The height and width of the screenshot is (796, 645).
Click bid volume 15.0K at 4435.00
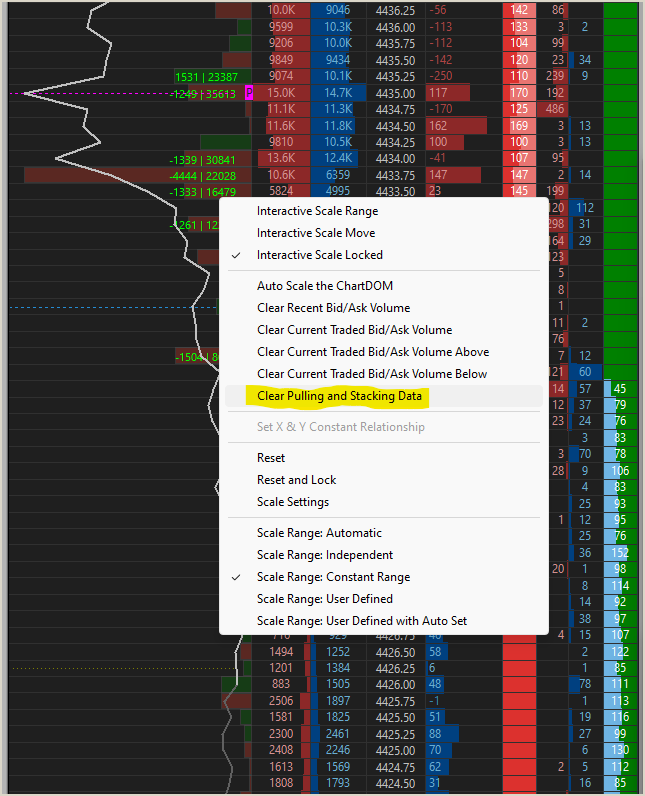tap(281, 93)
